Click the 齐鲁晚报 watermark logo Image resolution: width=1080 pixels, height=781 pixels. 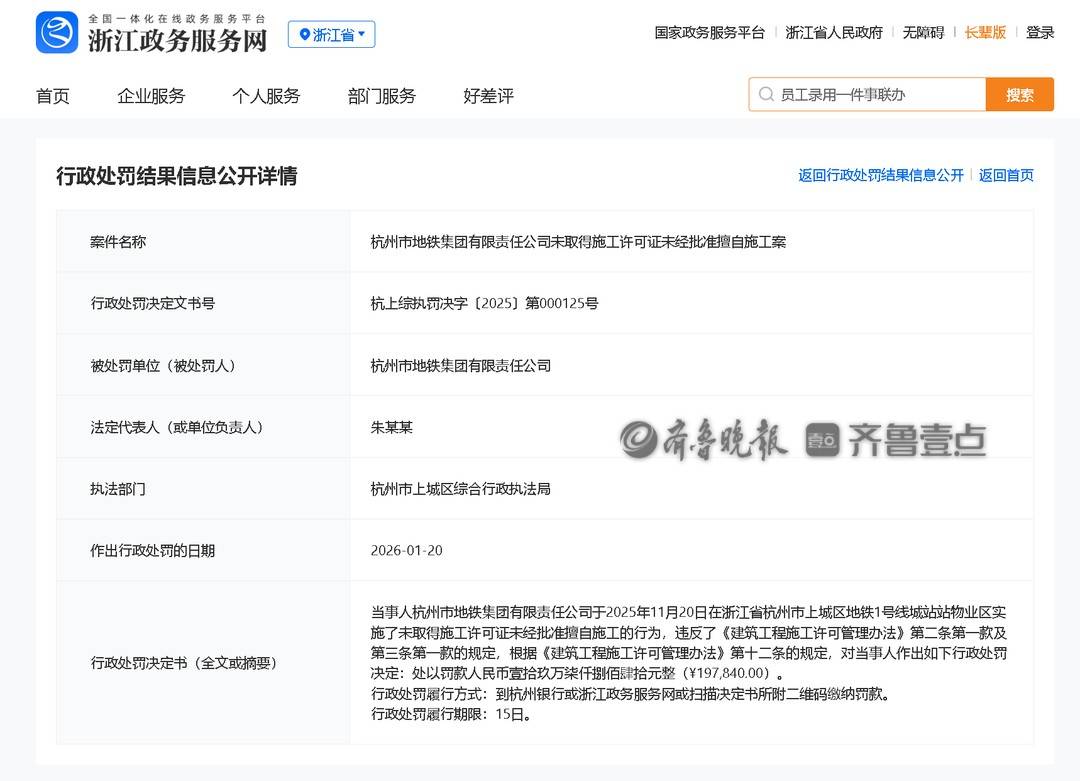click(704, 440)
